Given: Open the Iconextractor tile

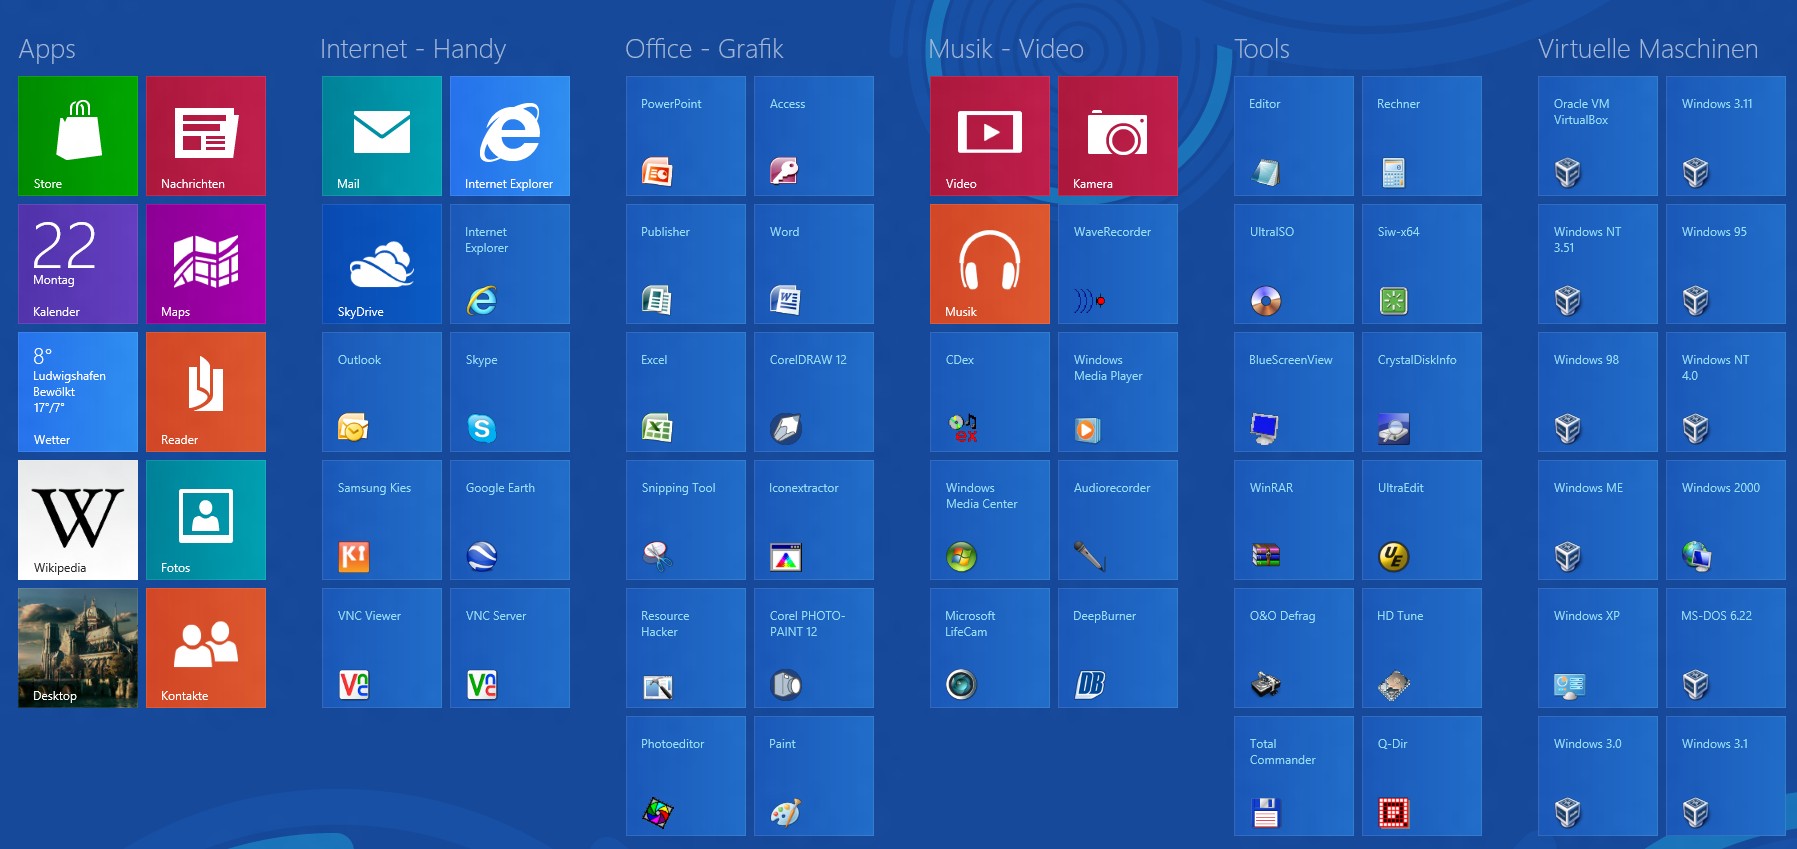Looking at the screenshot, I should 814,520.
